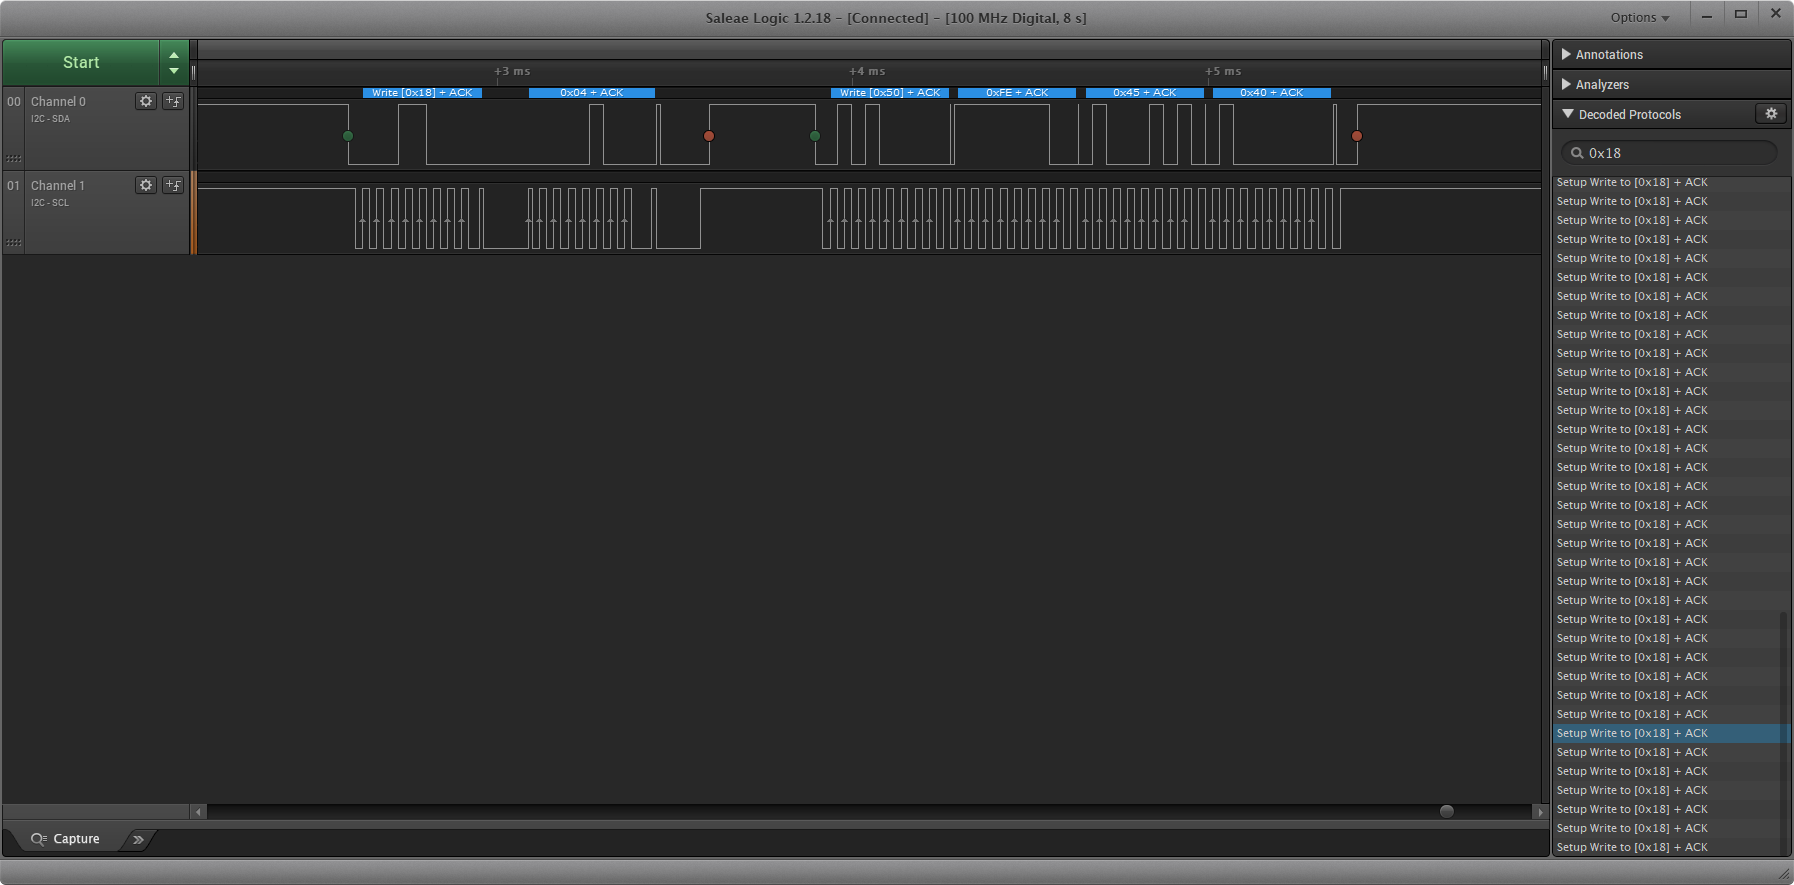Click the decoded protocols vertical scrollbar
This screenshot has width=1794, height=885.
point(1784,732)
